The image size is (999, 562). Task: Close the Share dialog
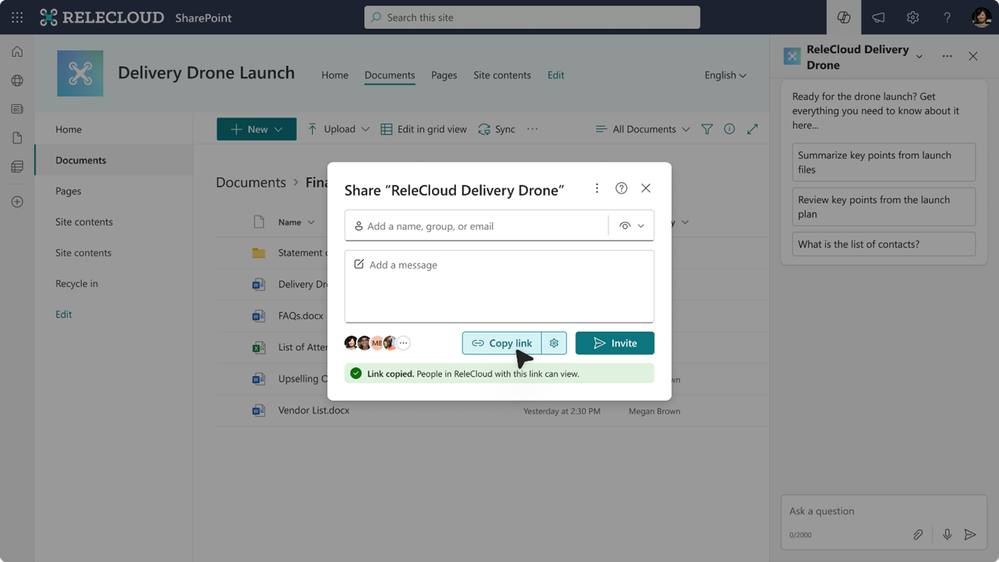tap(645, 188)
